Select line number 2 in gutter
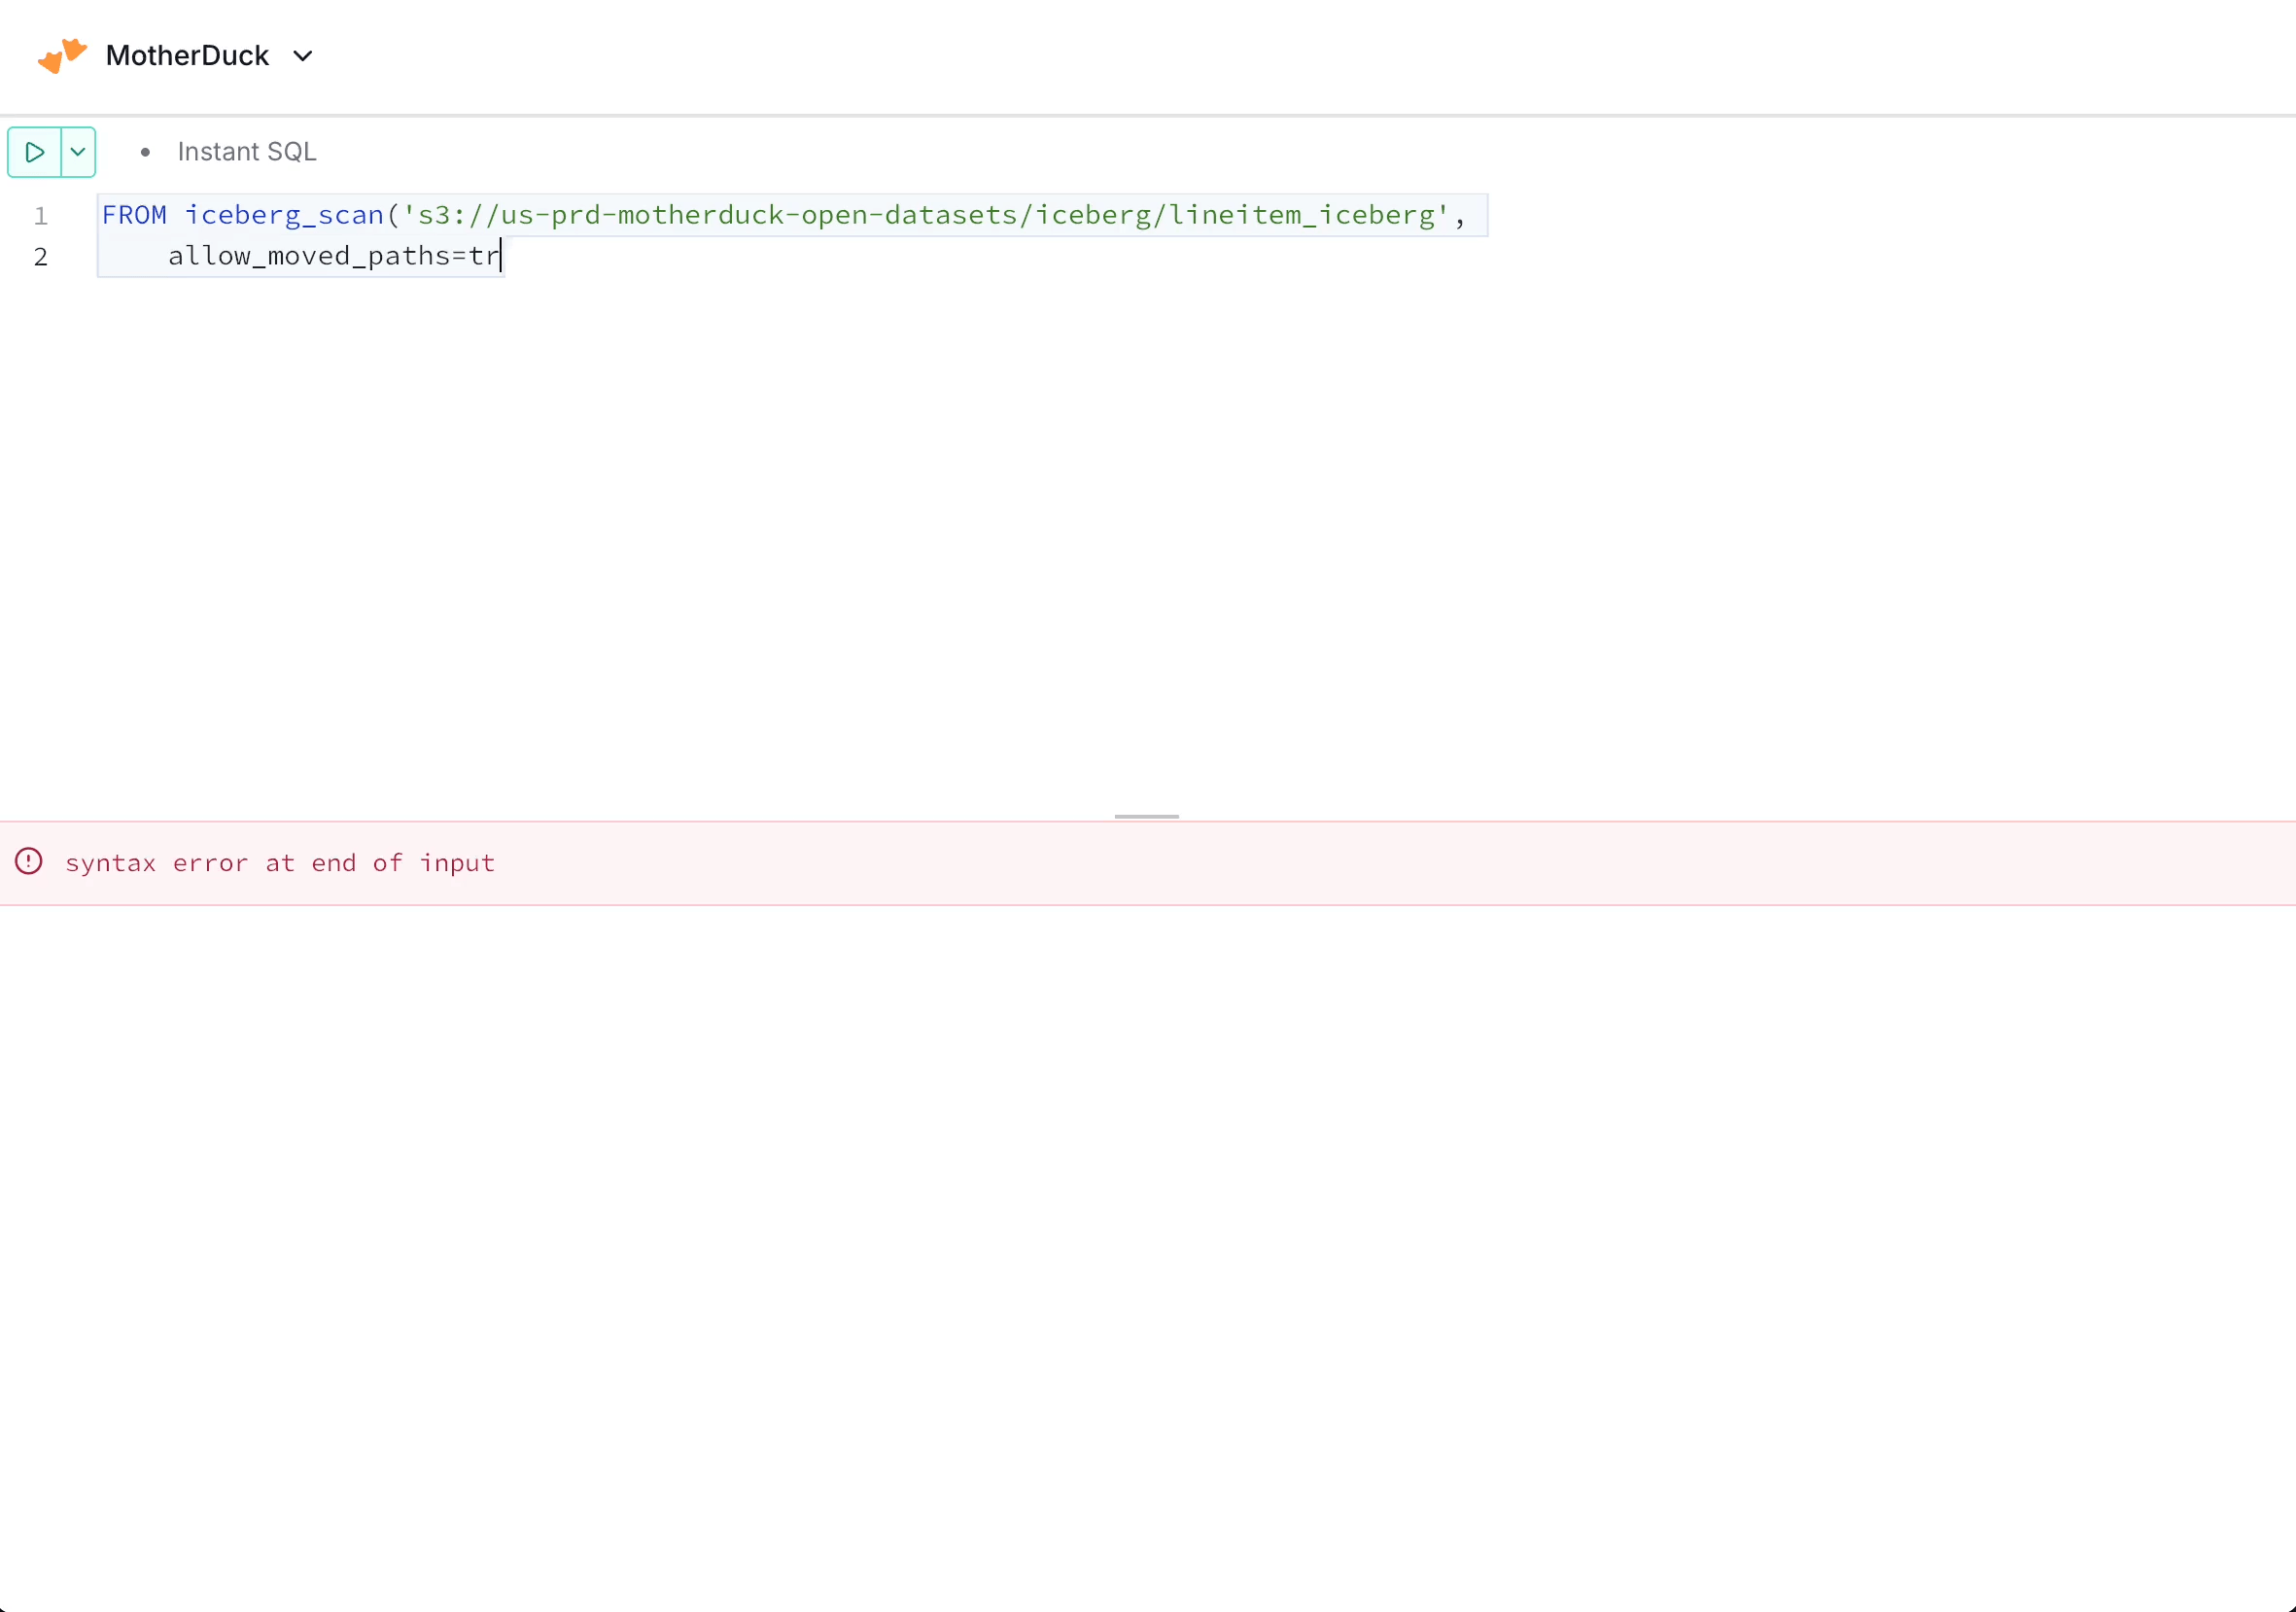The height and width of the screenshot is (1612, 2296). [x=41, y=257]
